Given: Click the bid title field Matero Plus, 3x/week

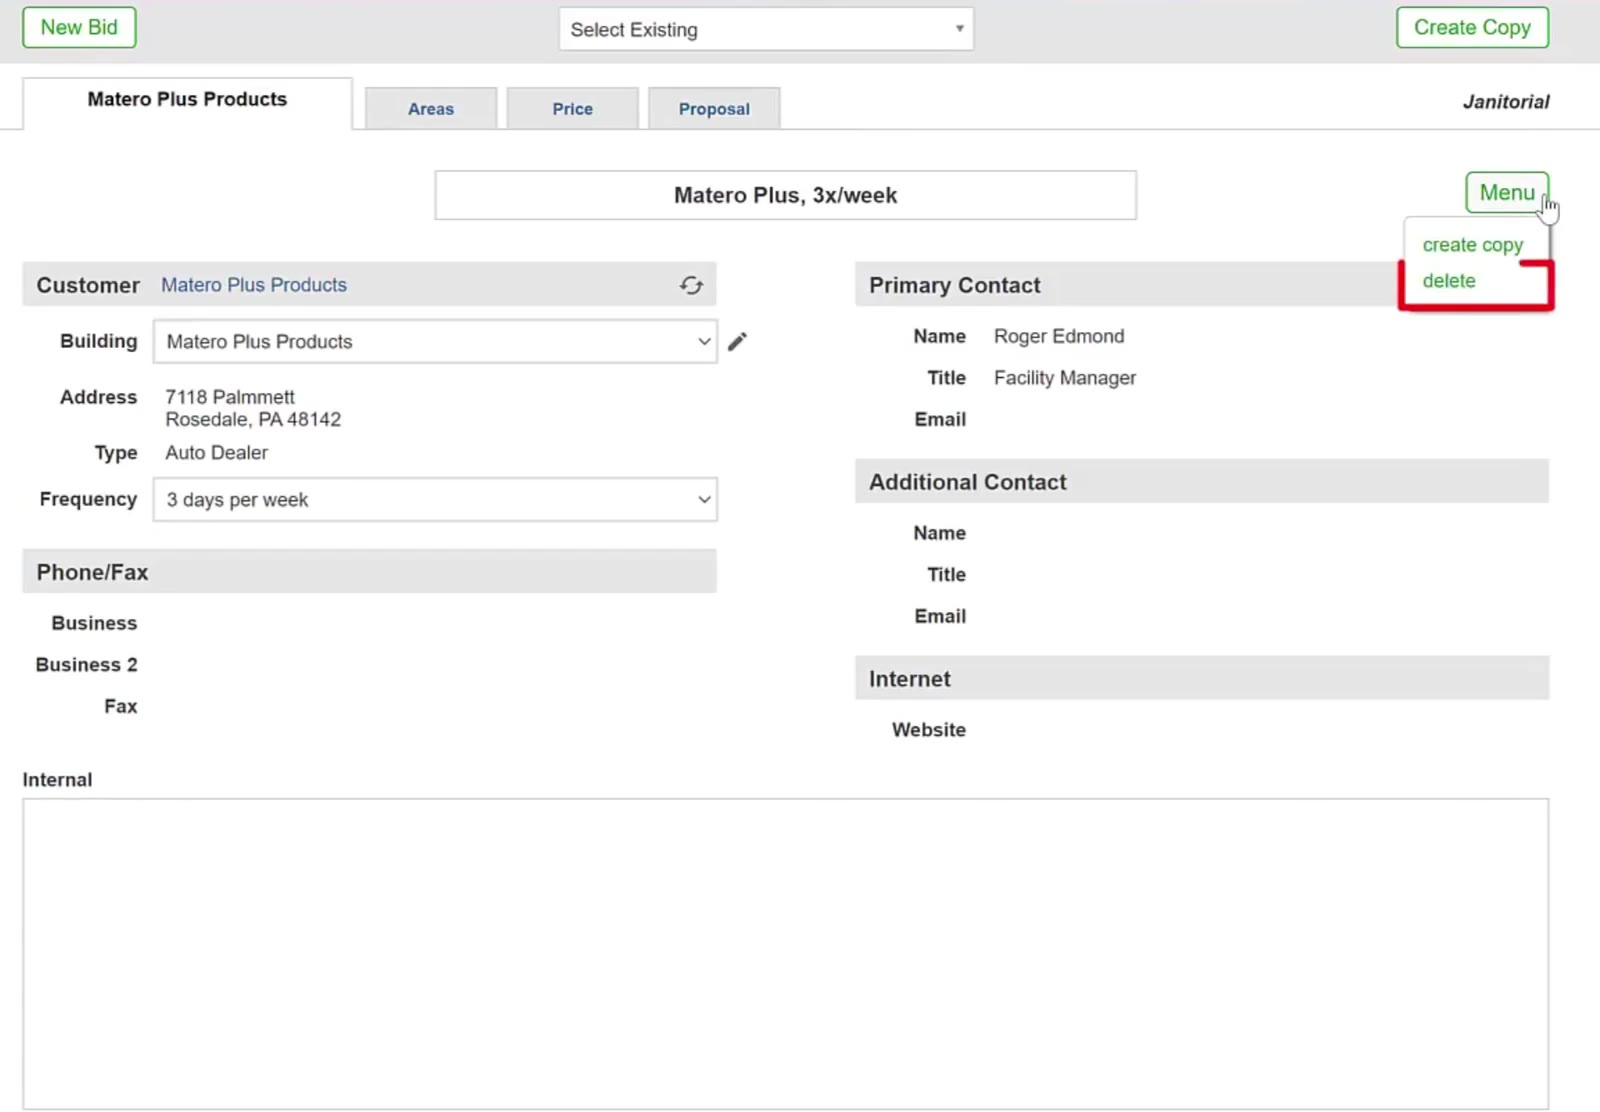Looking at the screenshot, I should (785, 195).
